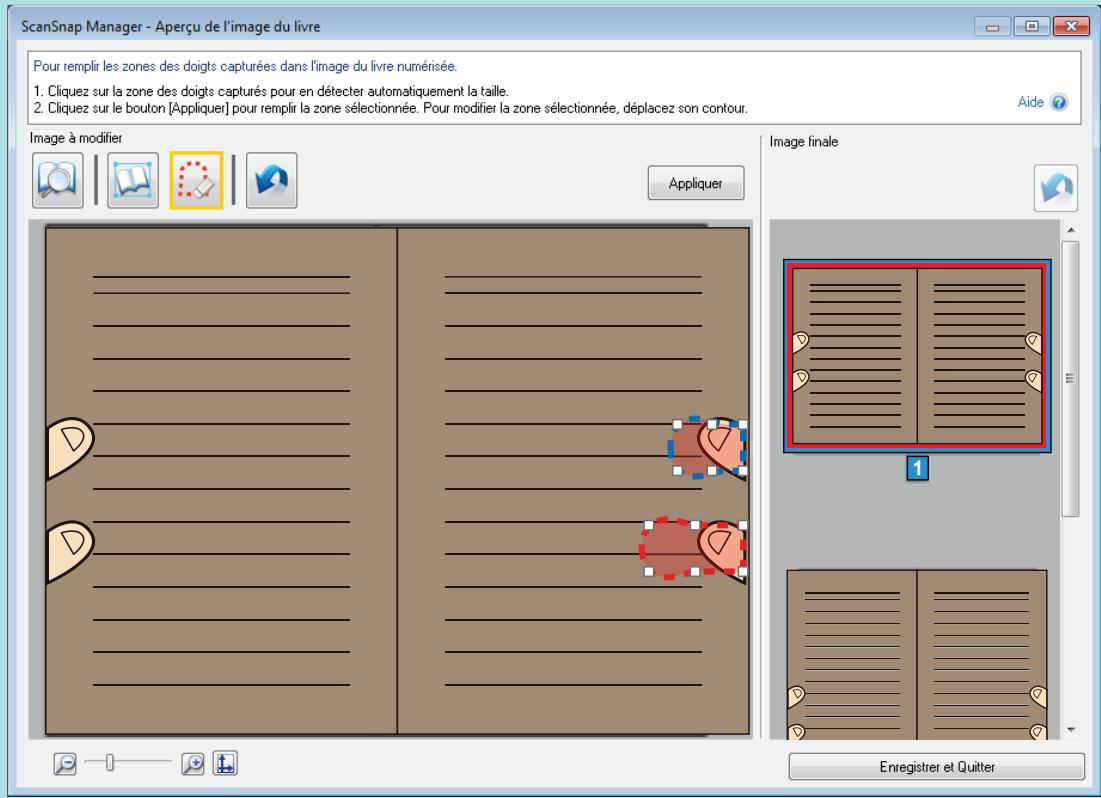The height and width of the screenshot is (798, 1101).
Task: Minimize the ScanSnap Manager window
Action: [992, 27]
